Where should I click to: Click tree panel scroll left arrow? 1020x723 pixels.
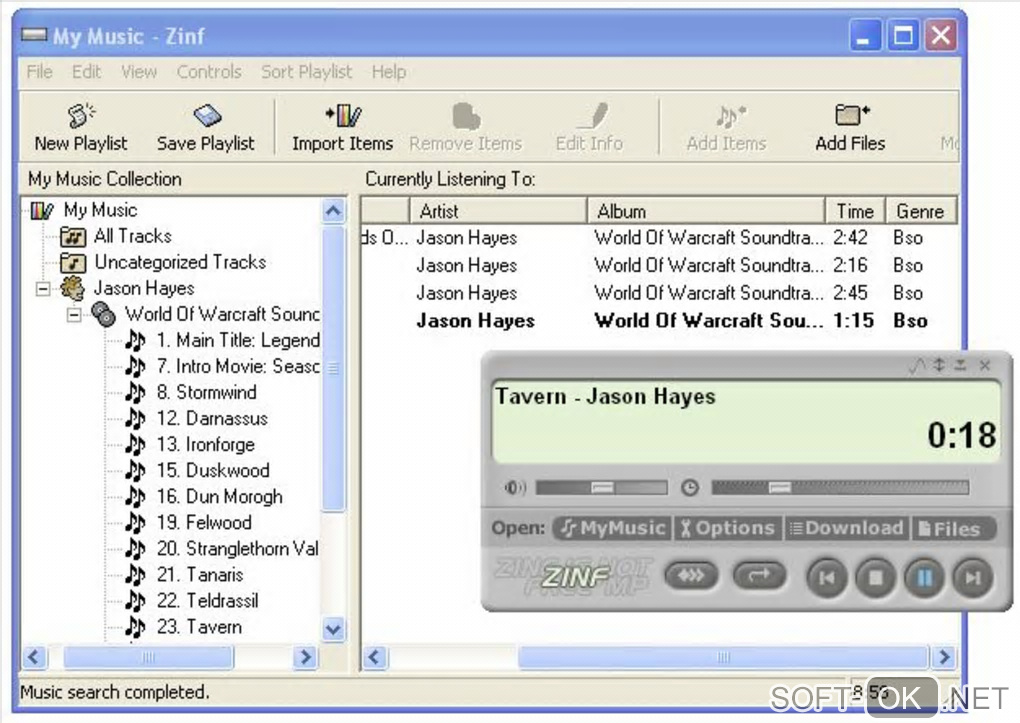34,657
